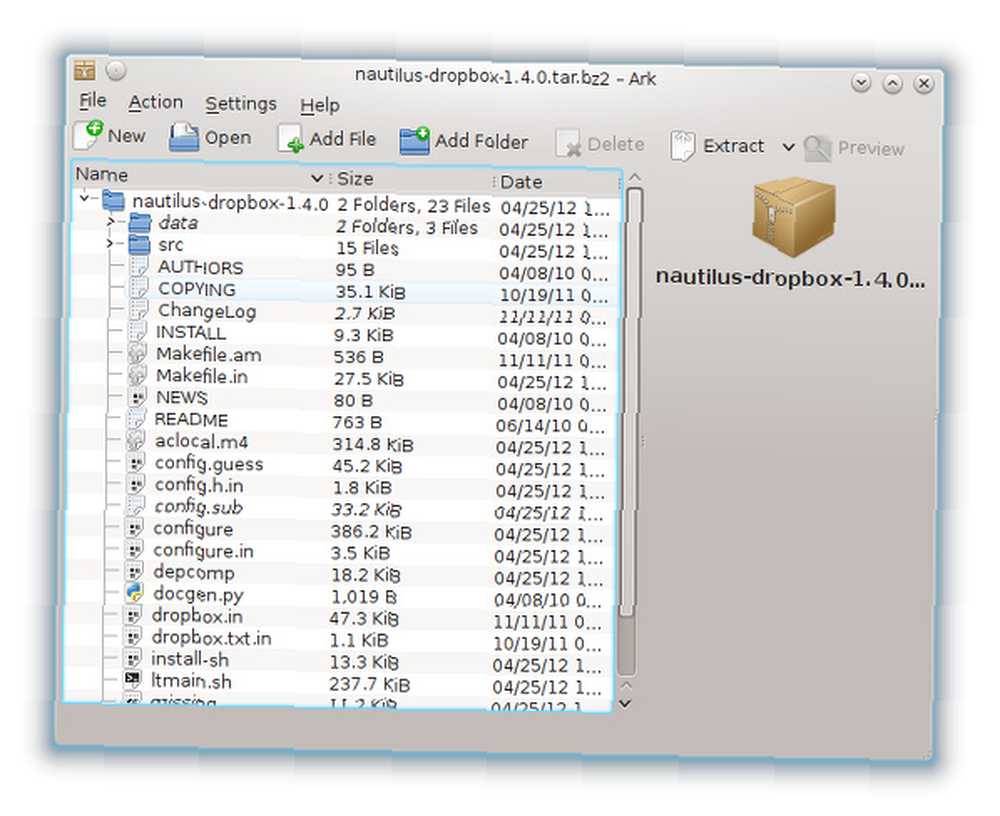Open the Help menu
Screen dimensions: 1000x816
coord(320,105)
